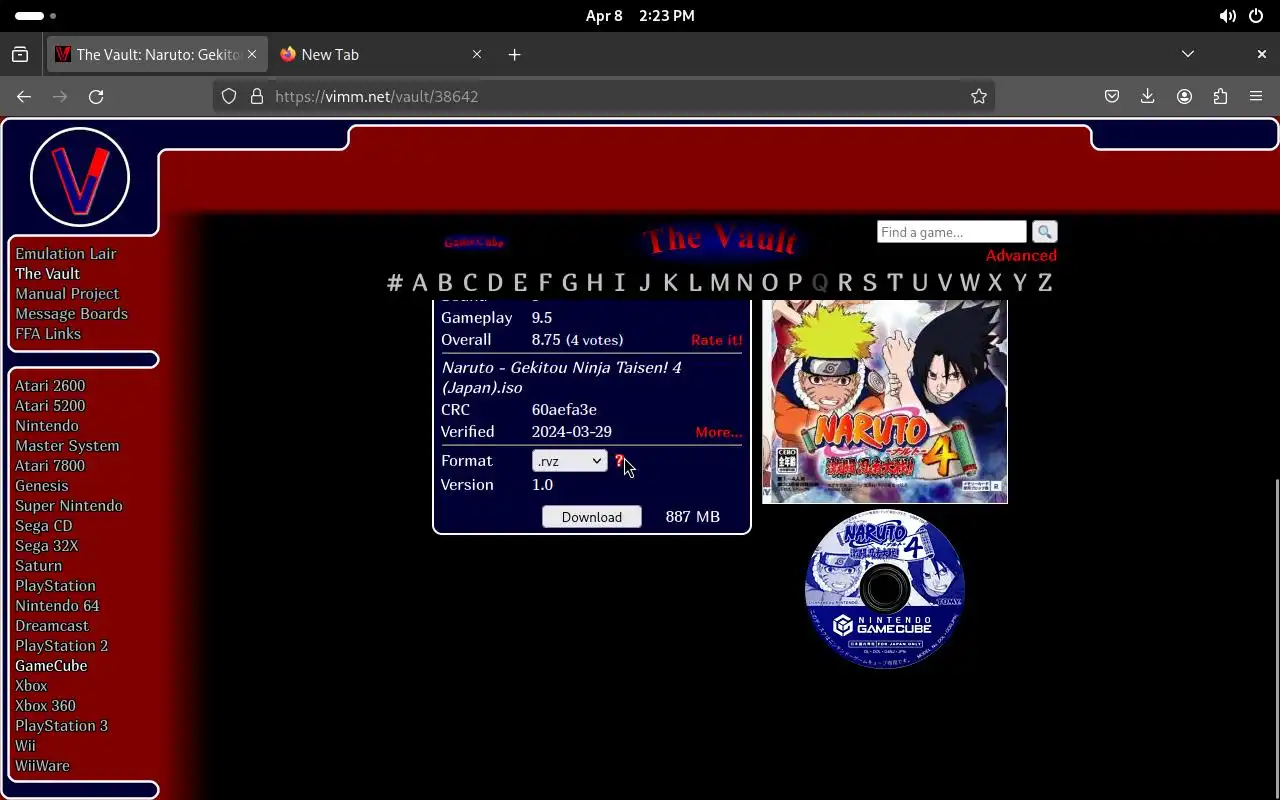Click the Naruto GameCube disc image
1280x800 pixels.
point(885,588)
